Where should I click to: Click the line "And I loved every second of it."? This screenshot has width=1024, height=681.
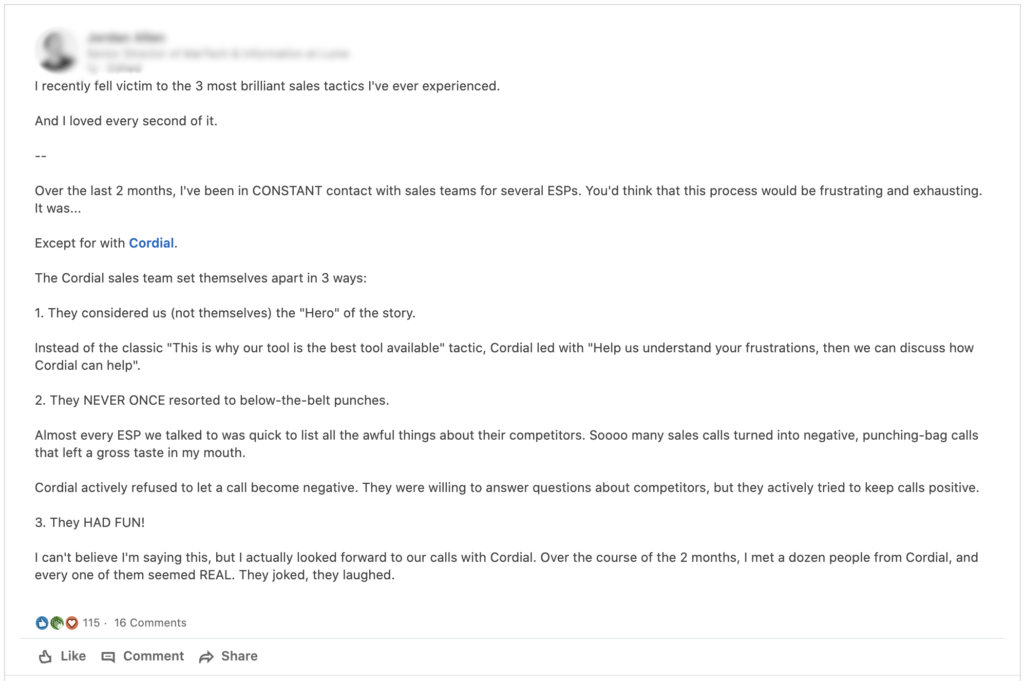126,121
